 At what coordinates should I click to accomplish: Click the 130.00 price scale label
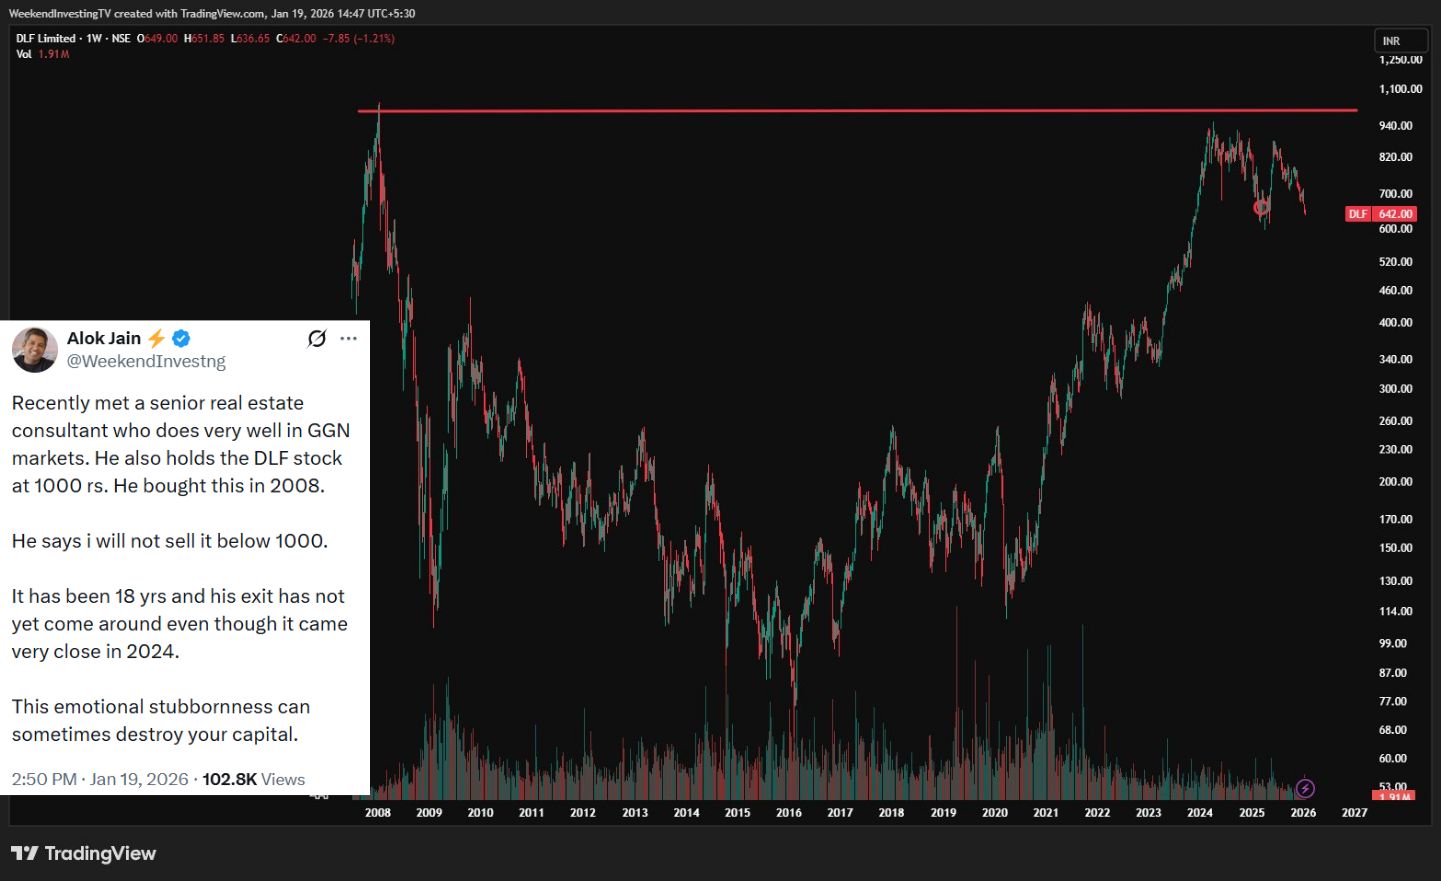pos(1396,581)
